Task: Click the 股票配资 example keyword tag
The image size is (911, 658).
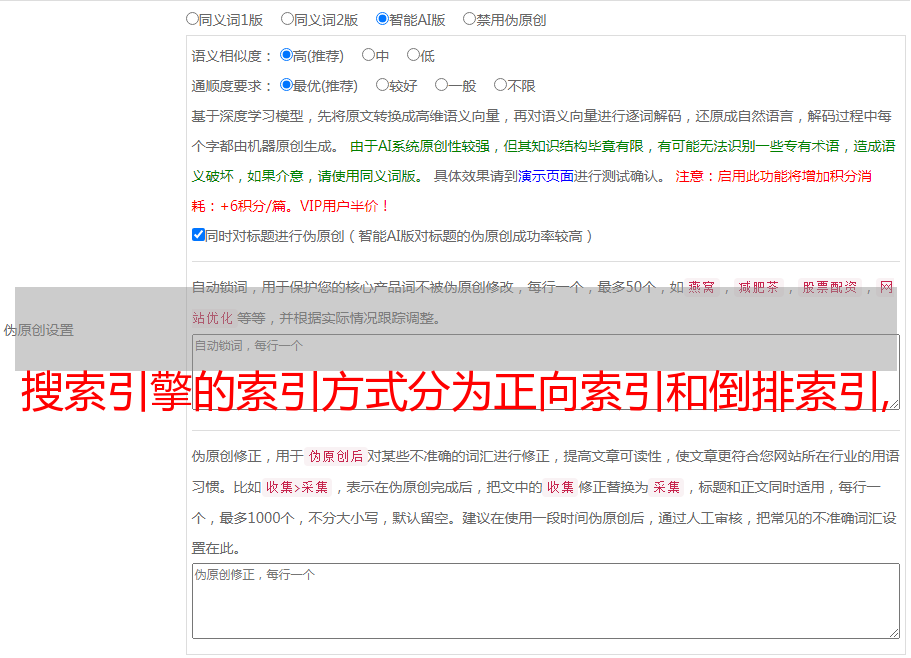Action: point(830,287)
